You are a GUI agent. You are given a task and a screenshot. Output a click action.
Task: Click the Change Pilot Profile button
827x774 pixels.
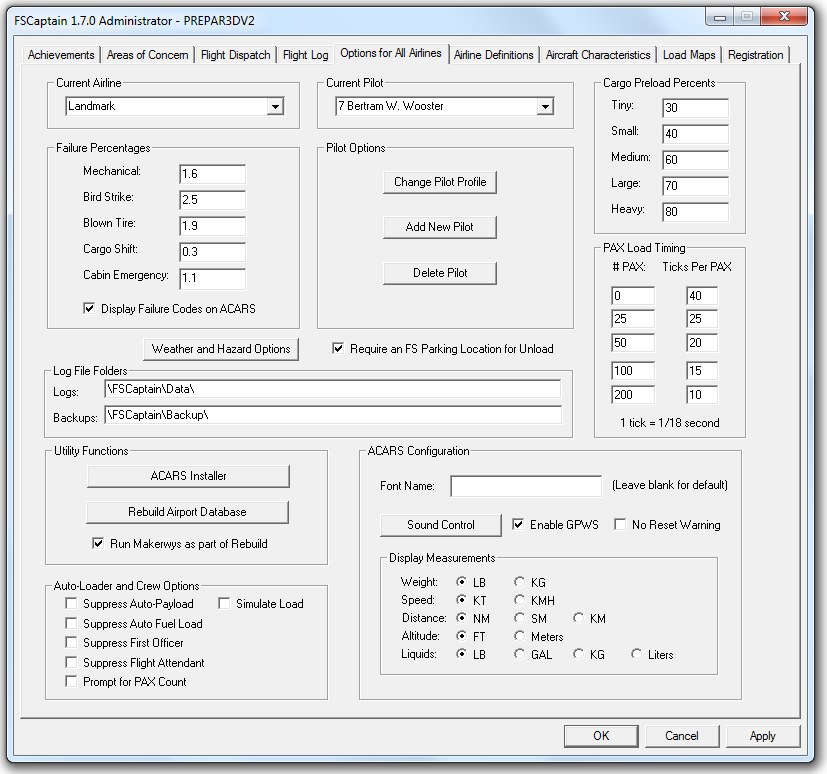click(x=440, y=182)
